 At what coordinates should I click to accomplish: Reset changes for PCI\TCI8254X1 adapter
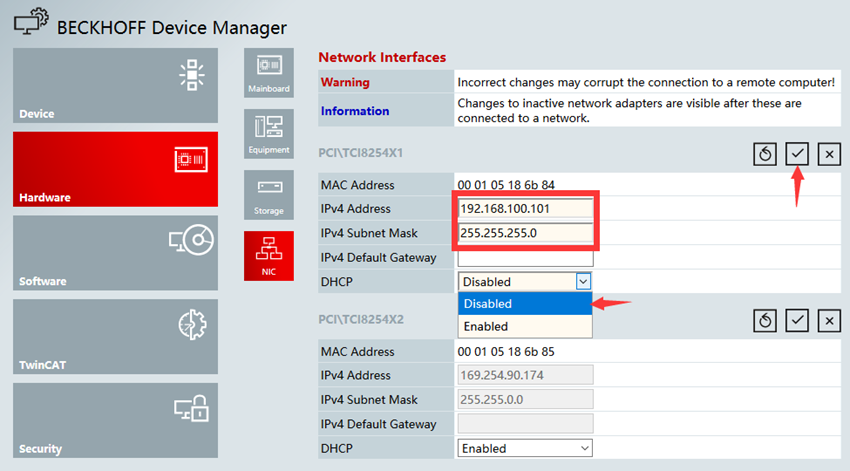tap(765, 154)
